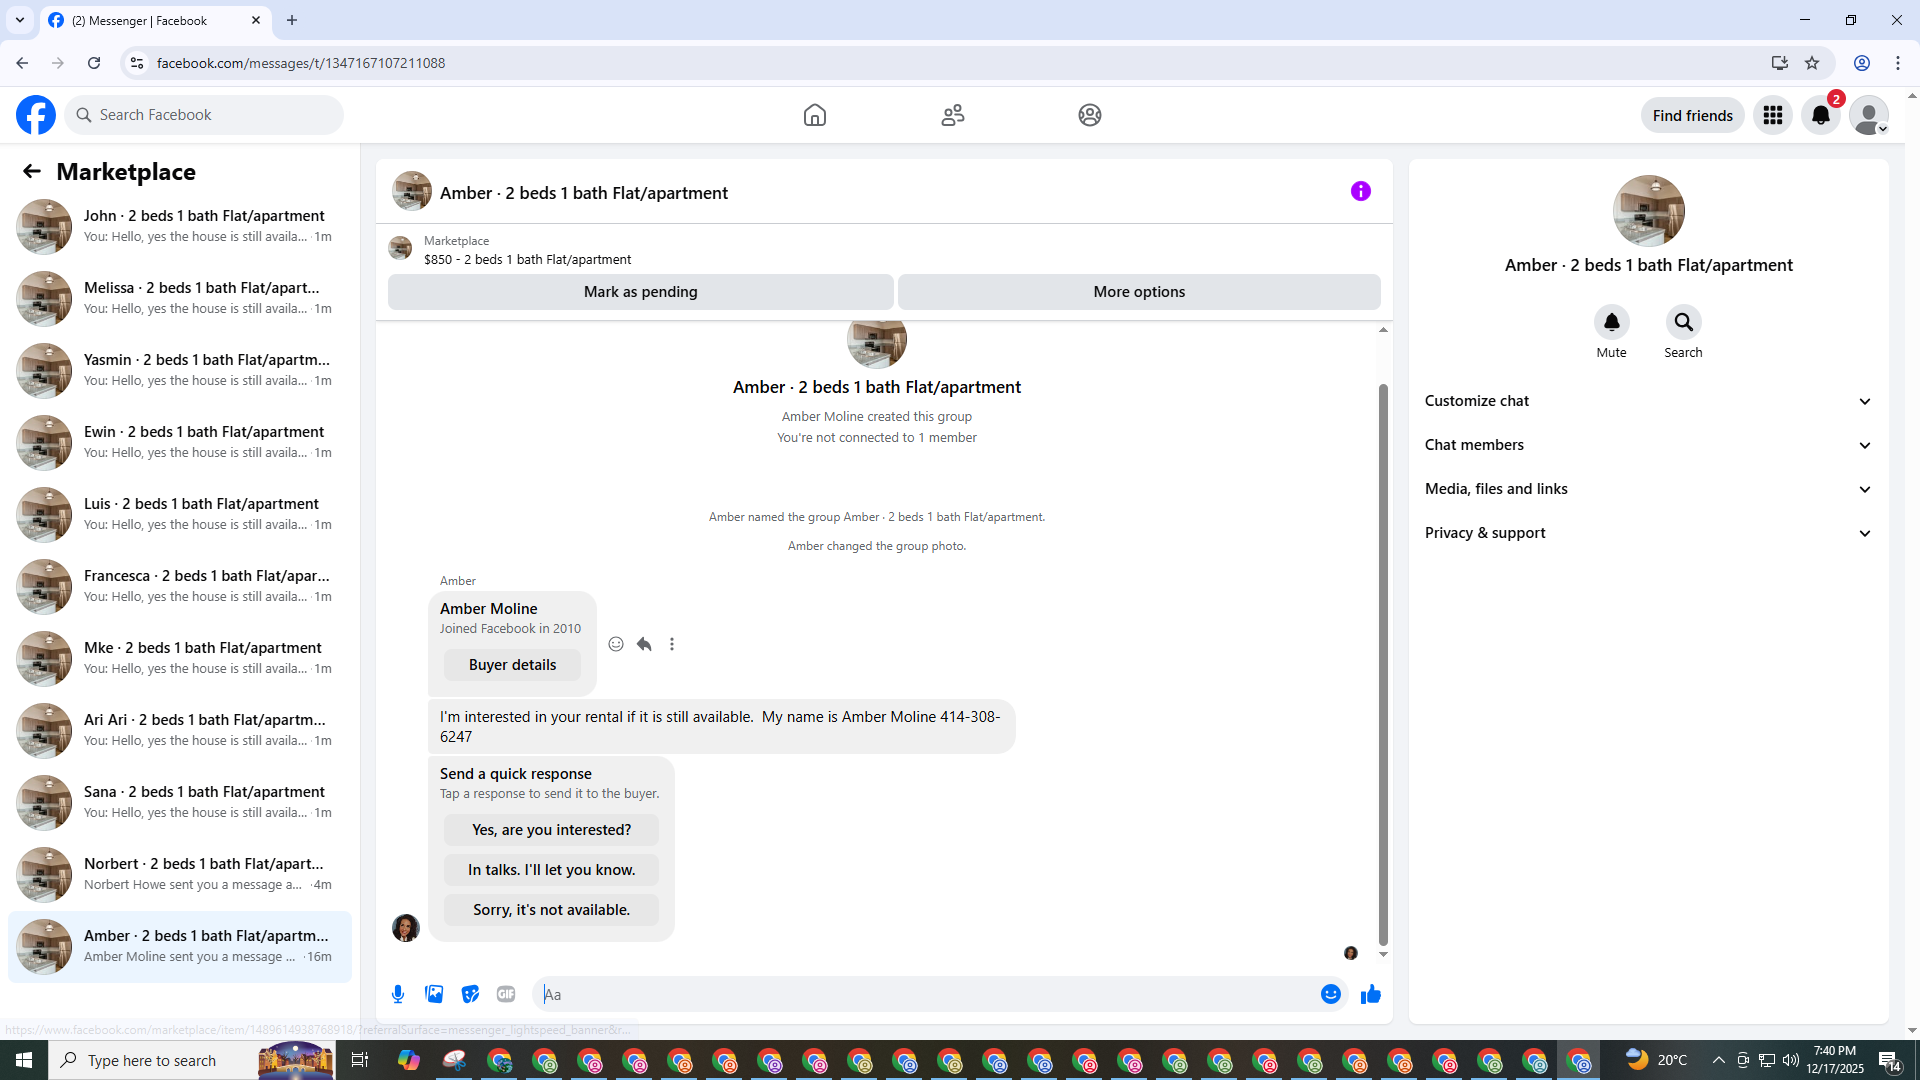Attach a photo using the image icon
Viewport: 1920px width, 1080px height.
click(434, 994)
